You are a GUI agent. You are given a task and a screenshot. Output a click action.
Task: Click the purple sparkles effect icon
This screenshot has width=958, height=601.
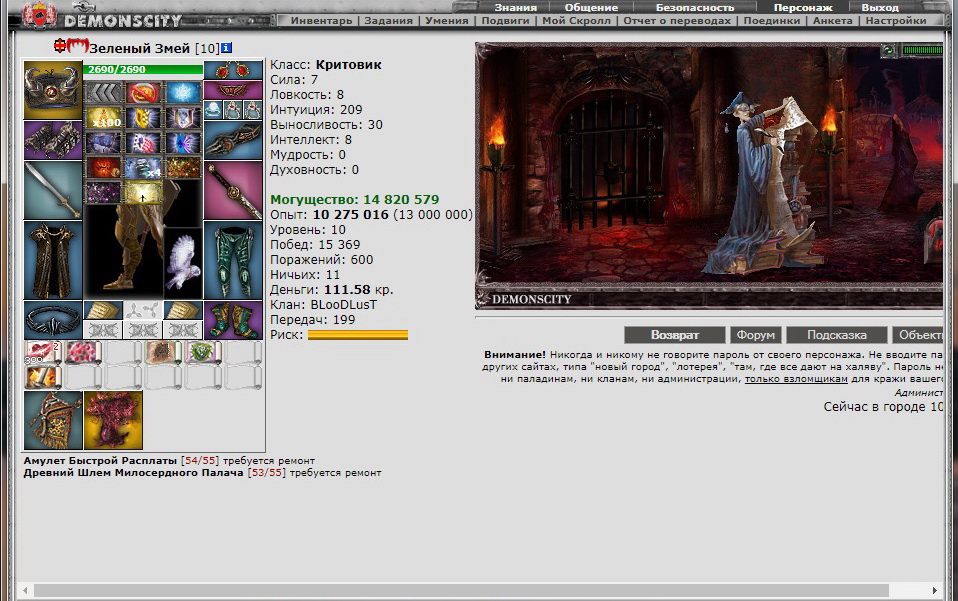(x=103, y=192)
